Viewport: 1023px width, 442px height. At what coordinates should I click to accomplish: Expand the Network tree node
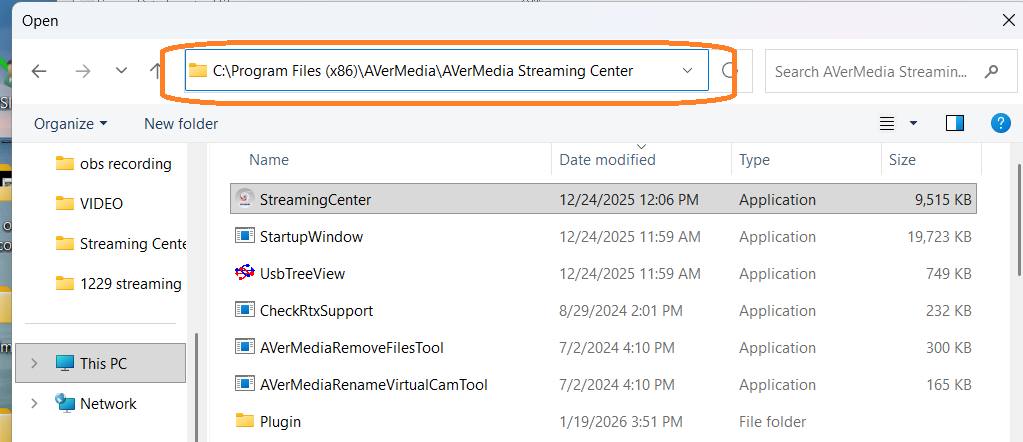point(35,403)
